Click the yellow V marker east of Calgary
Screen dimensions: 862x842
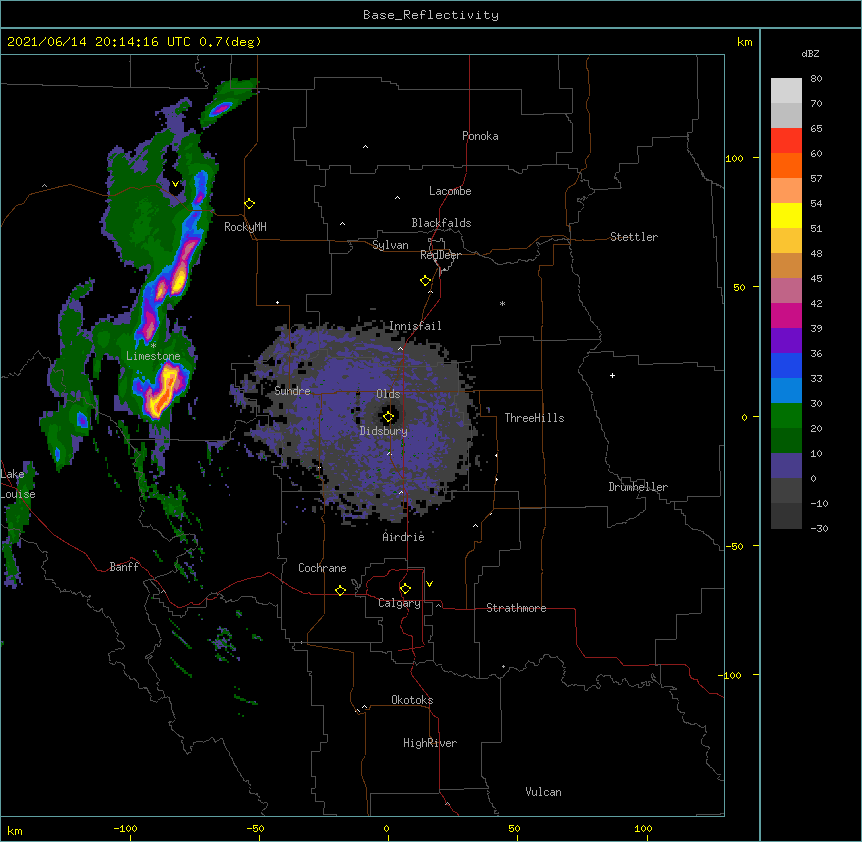(429, 584)
